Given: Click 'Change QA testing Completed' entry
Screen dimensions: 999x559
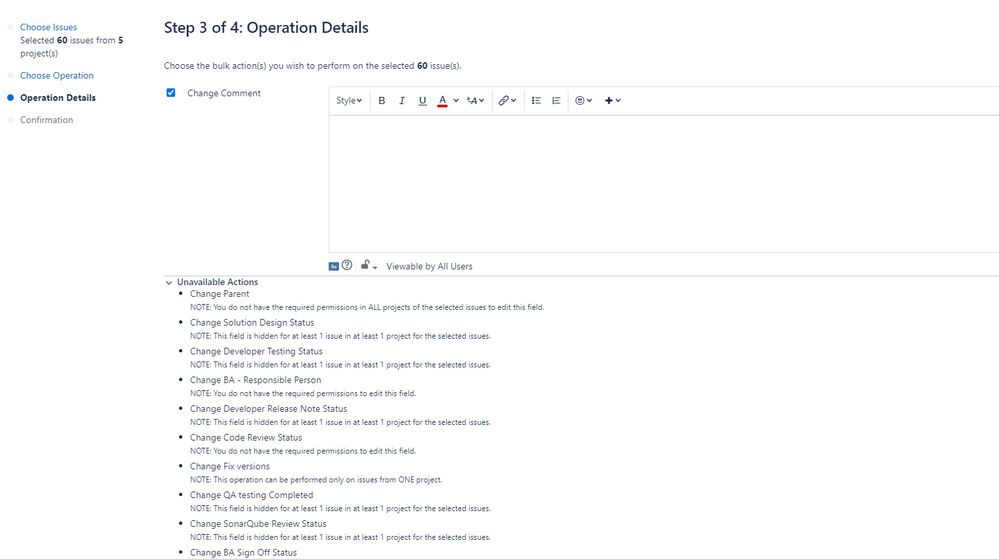Looking at the screenshot, I should (251, 495).
